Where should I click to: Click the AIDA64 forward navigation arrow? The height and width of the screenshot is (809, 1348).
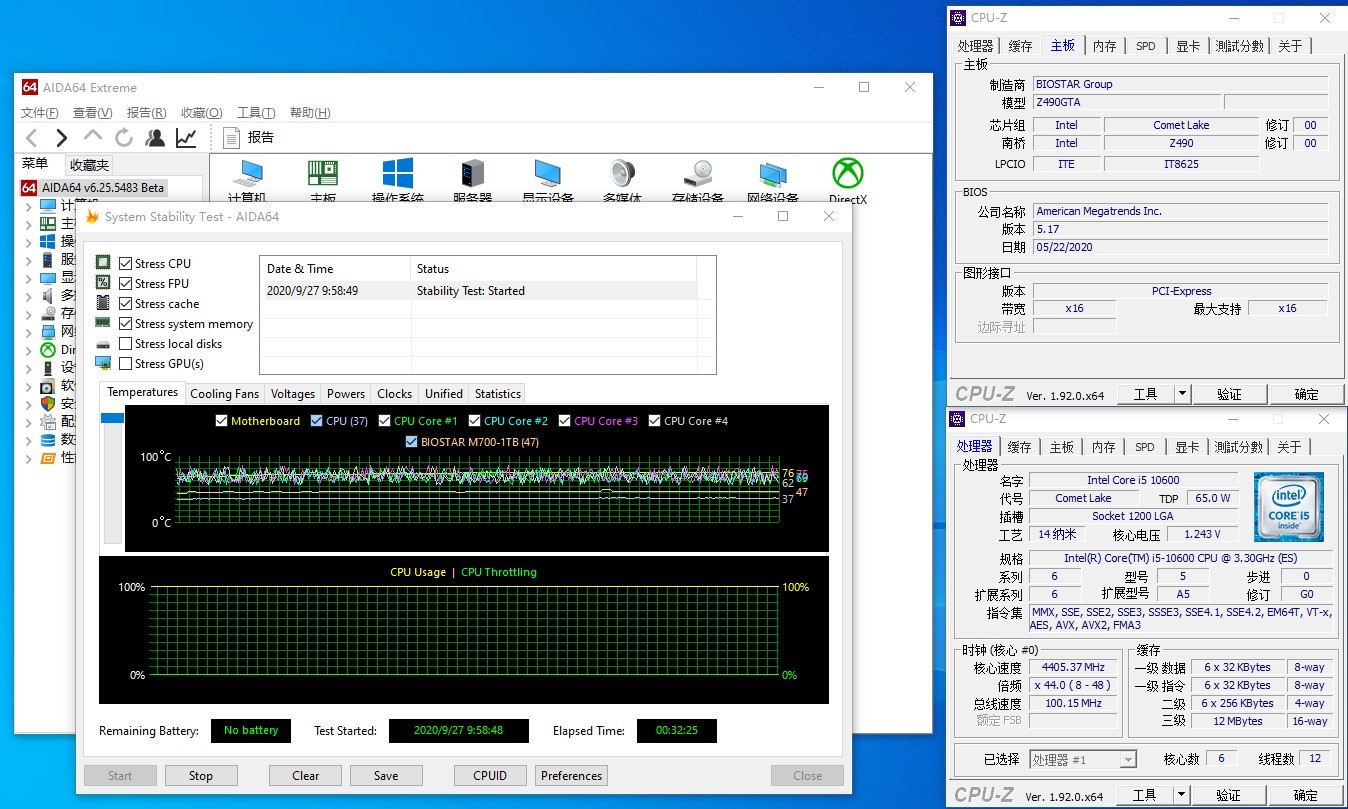62,138
